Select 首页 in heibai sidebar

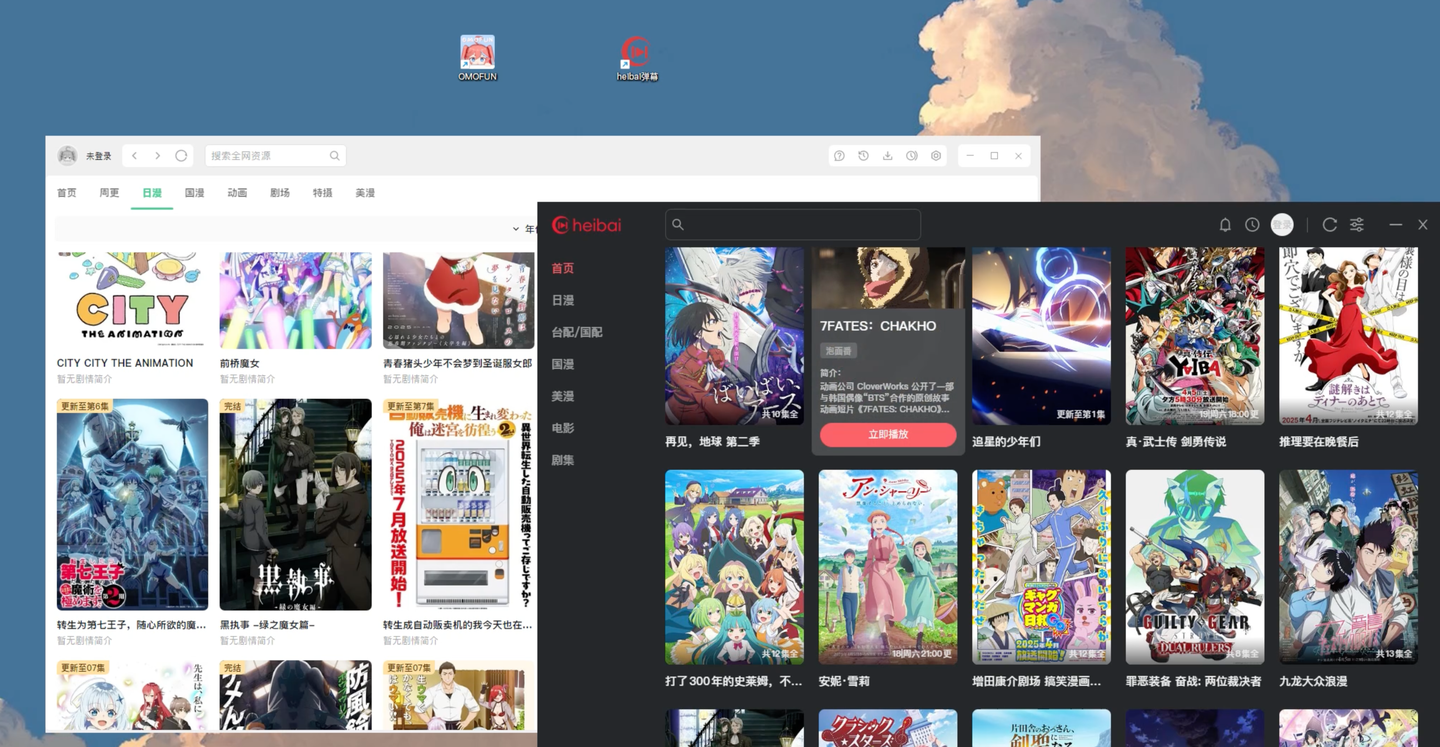[x=563, y=268]
